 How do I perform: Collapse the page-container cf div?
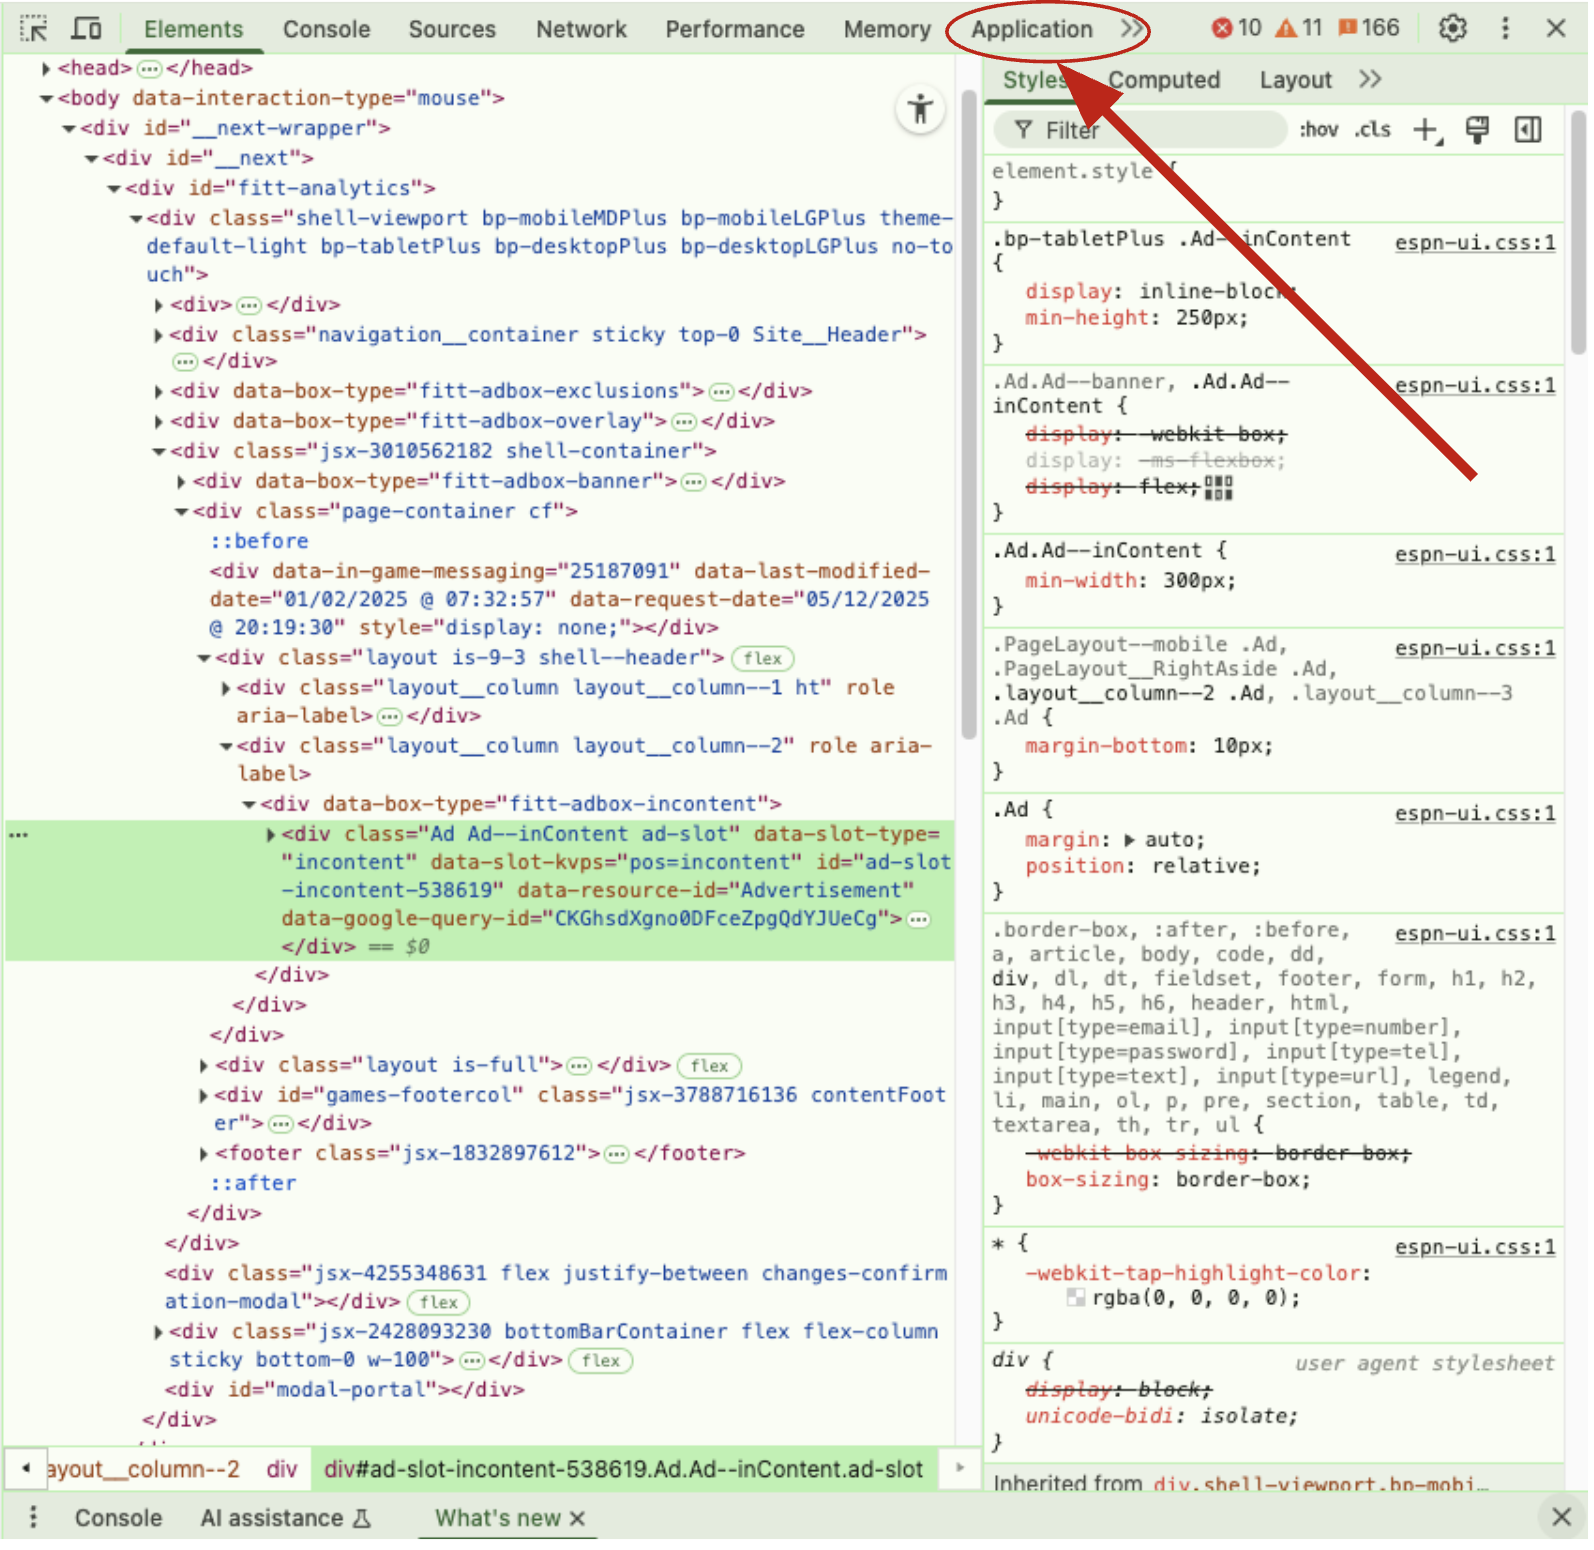pos(182,514)
